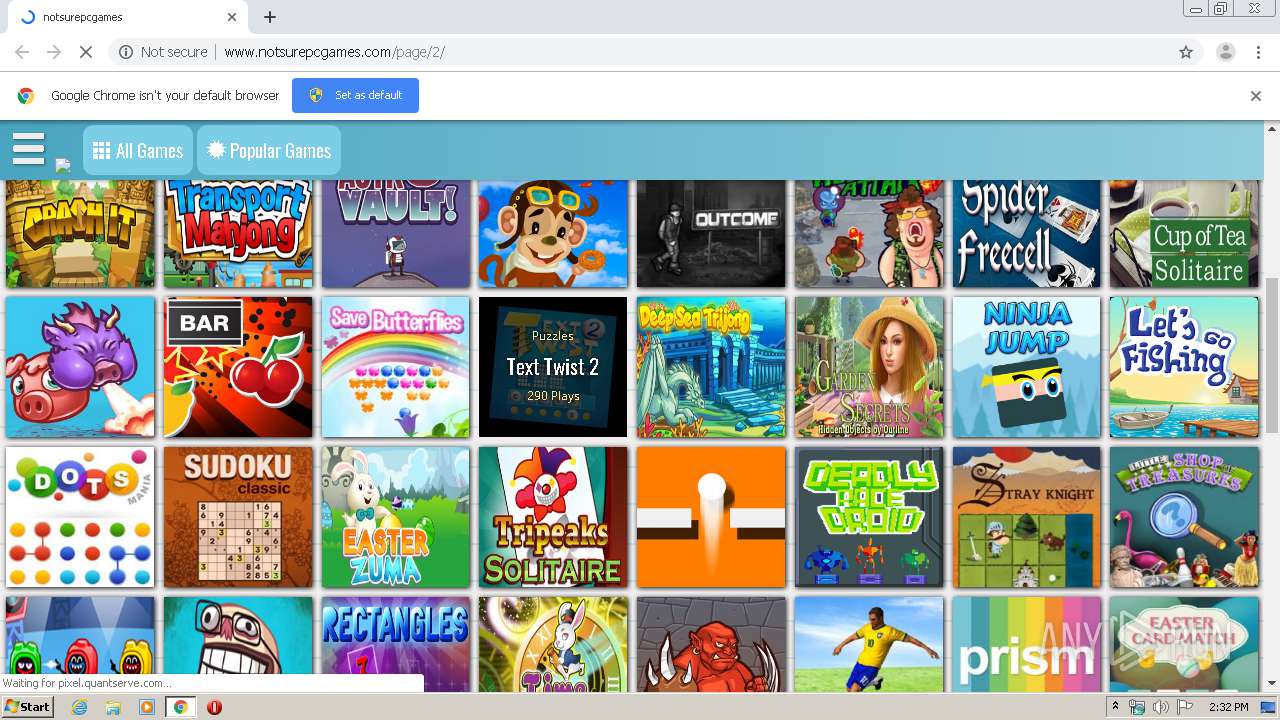The image size is (1280, 720).
Task: Open the Popular Games section
Action: [x=269, y=150]
